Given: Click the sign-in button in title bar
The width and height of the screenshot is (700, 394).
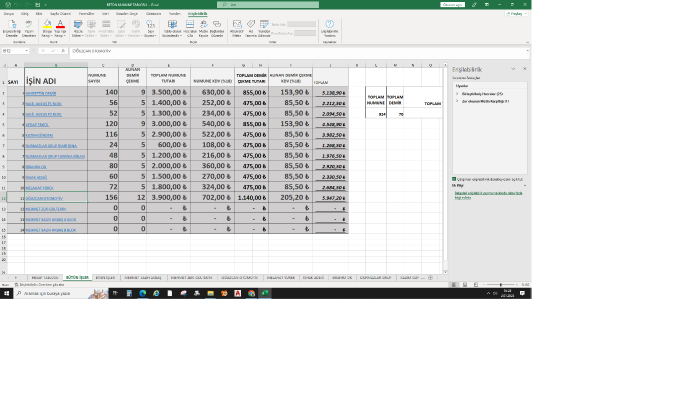Looking at the screenshot, I should (x=452, y=4).
